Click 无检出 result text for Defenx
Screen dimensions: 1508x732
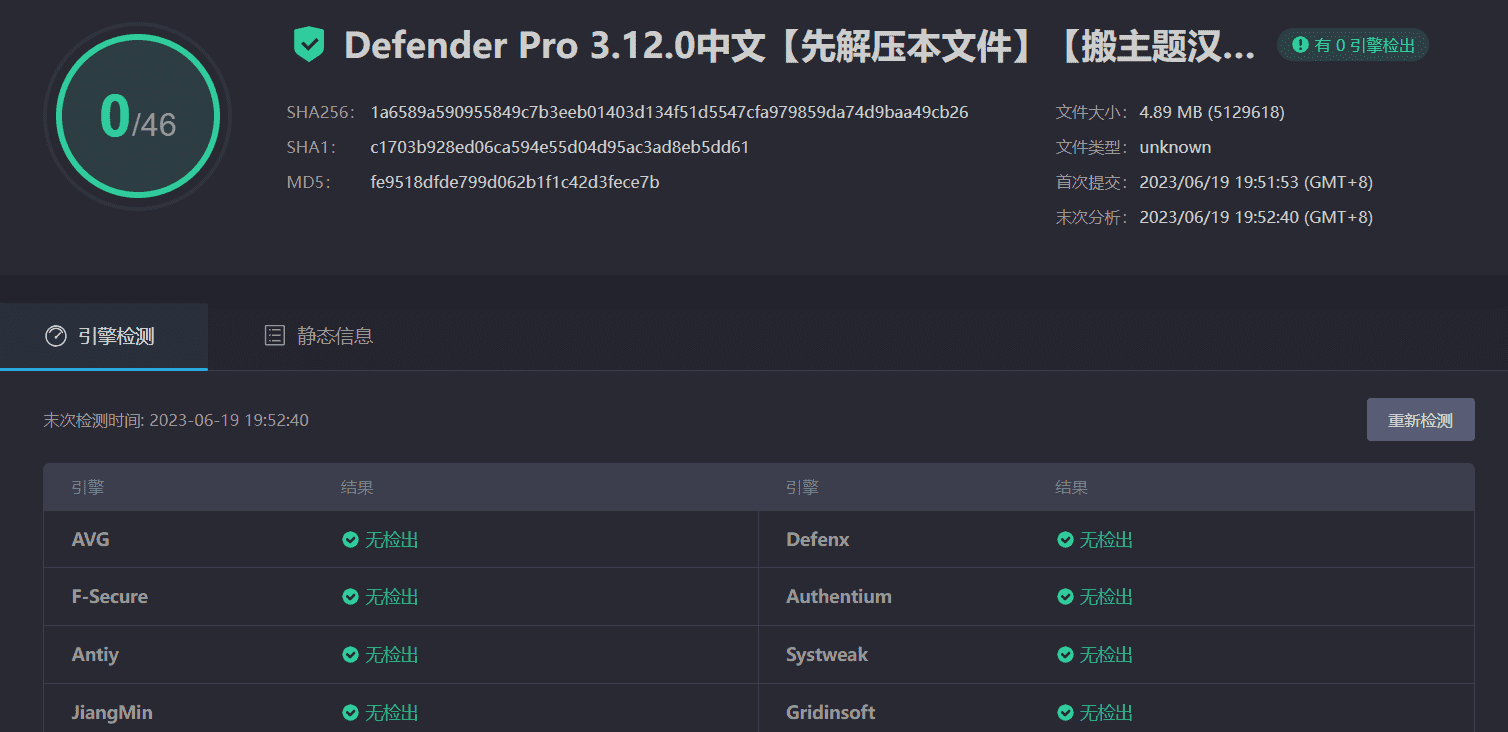click(x=1106, y=540)
